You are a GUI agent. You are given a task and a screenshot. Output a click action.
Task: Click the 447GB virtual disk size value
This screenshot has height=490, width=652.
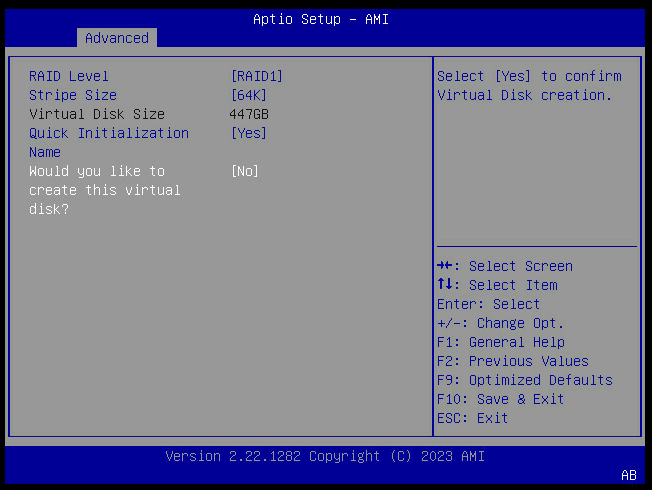click(249, 114)
